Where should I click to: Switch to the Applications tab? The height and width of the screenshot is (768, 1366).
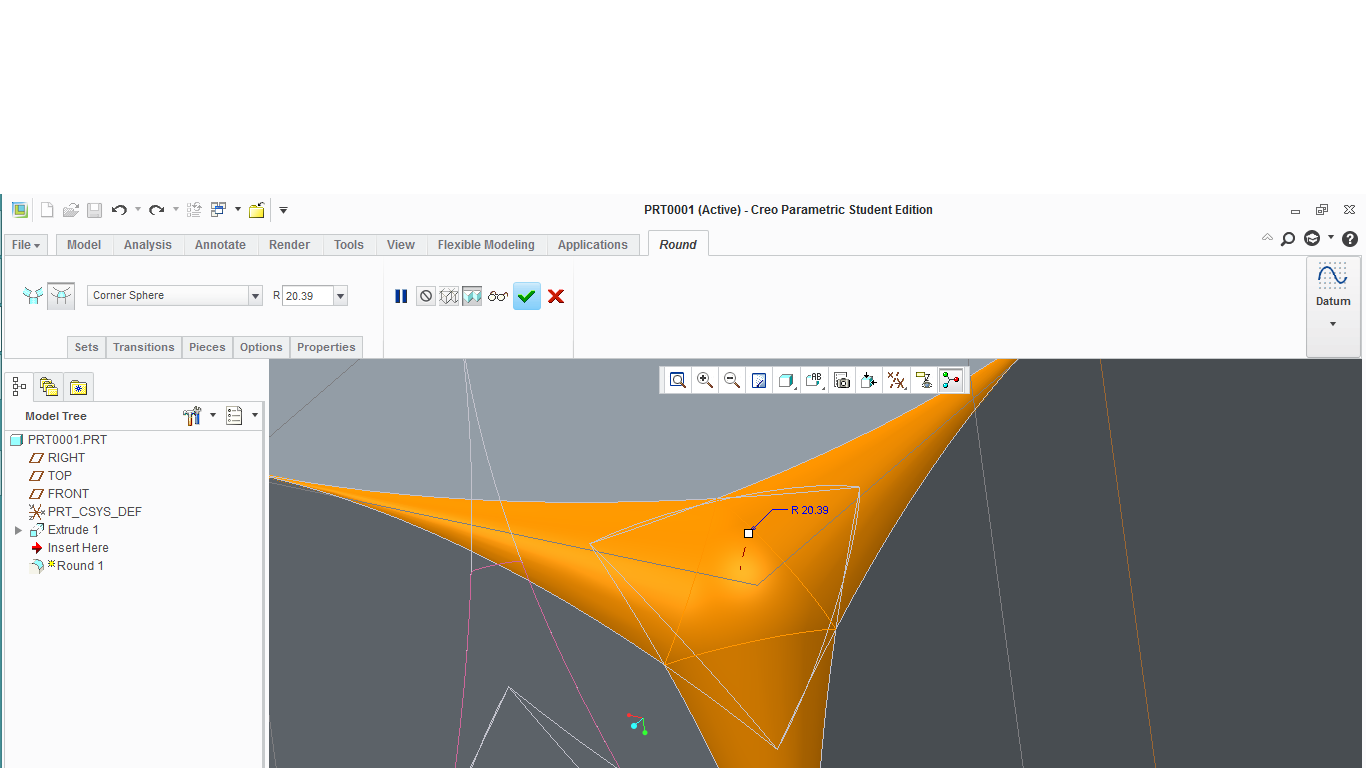(593, 245)
